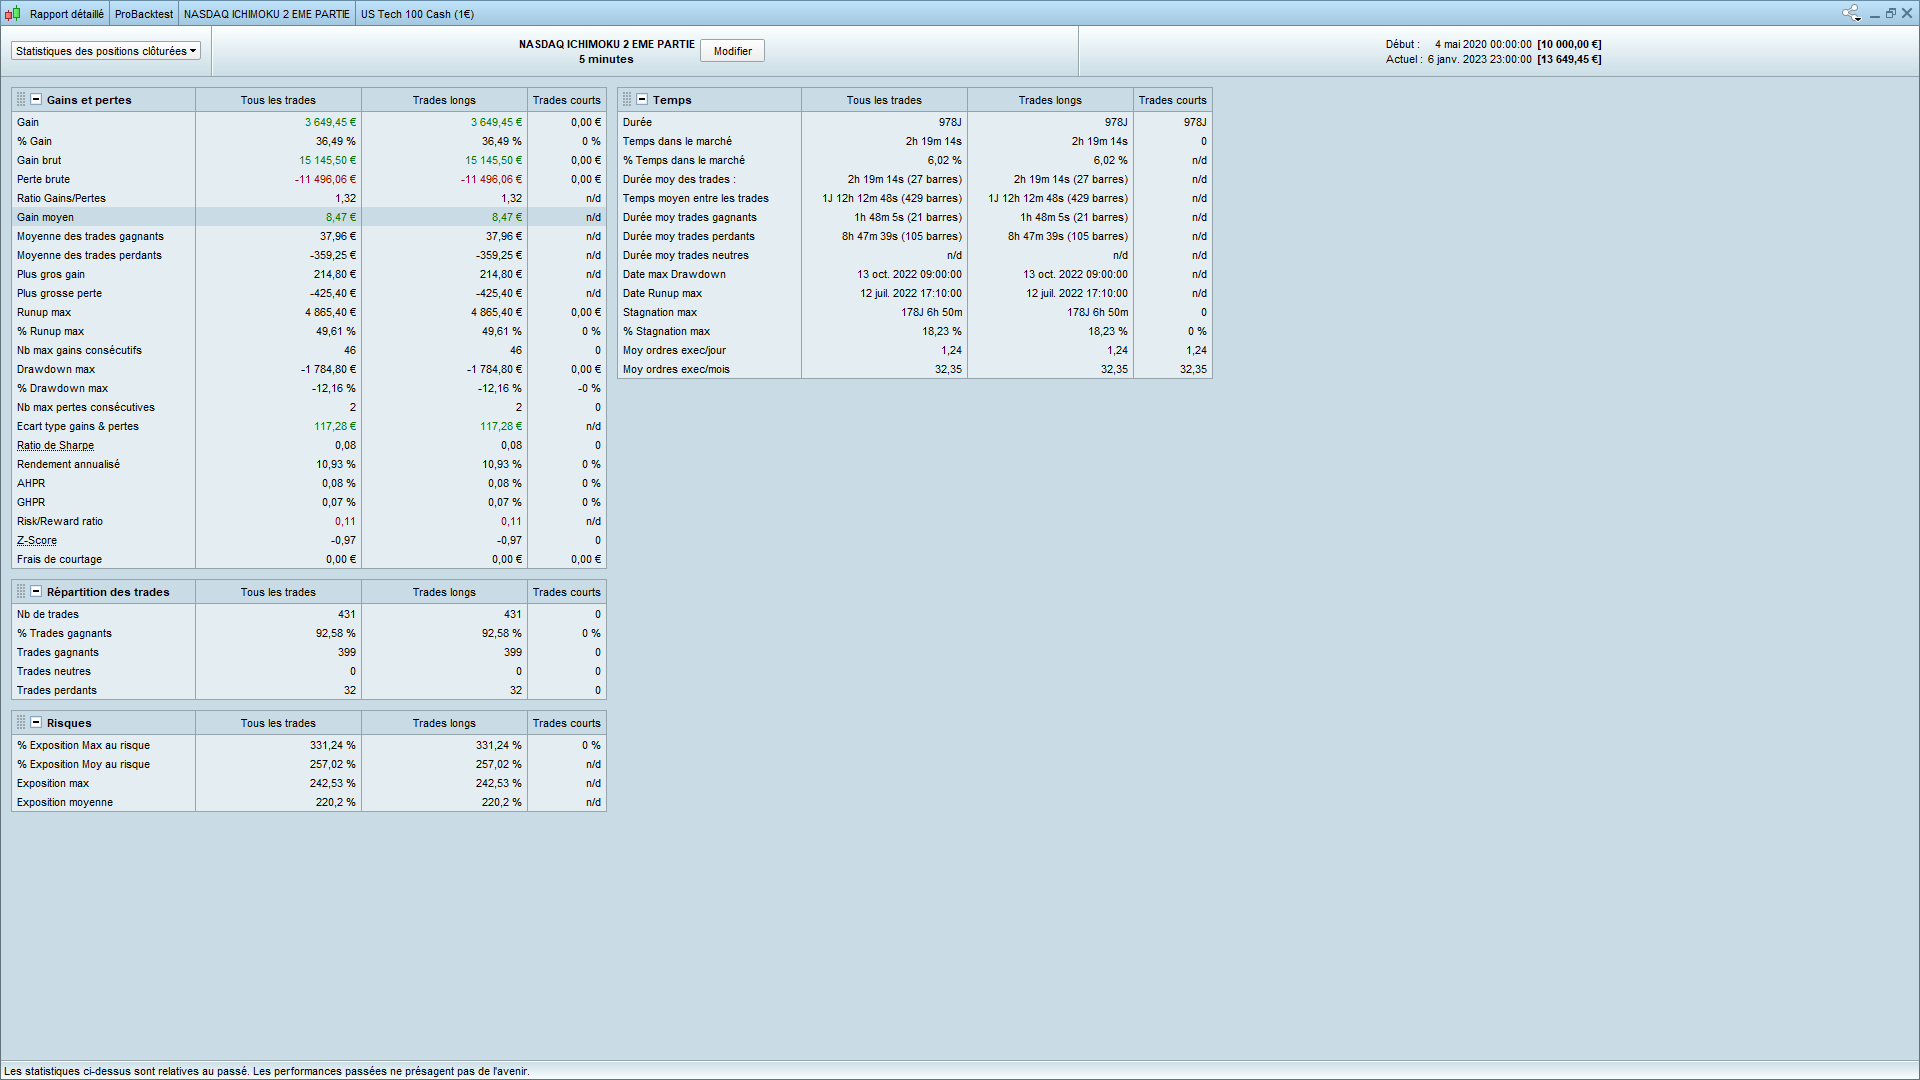Screen dimensions: 1920x1080
Task: Click grip handle of Temps panel
Action: [x=627, y=100]
